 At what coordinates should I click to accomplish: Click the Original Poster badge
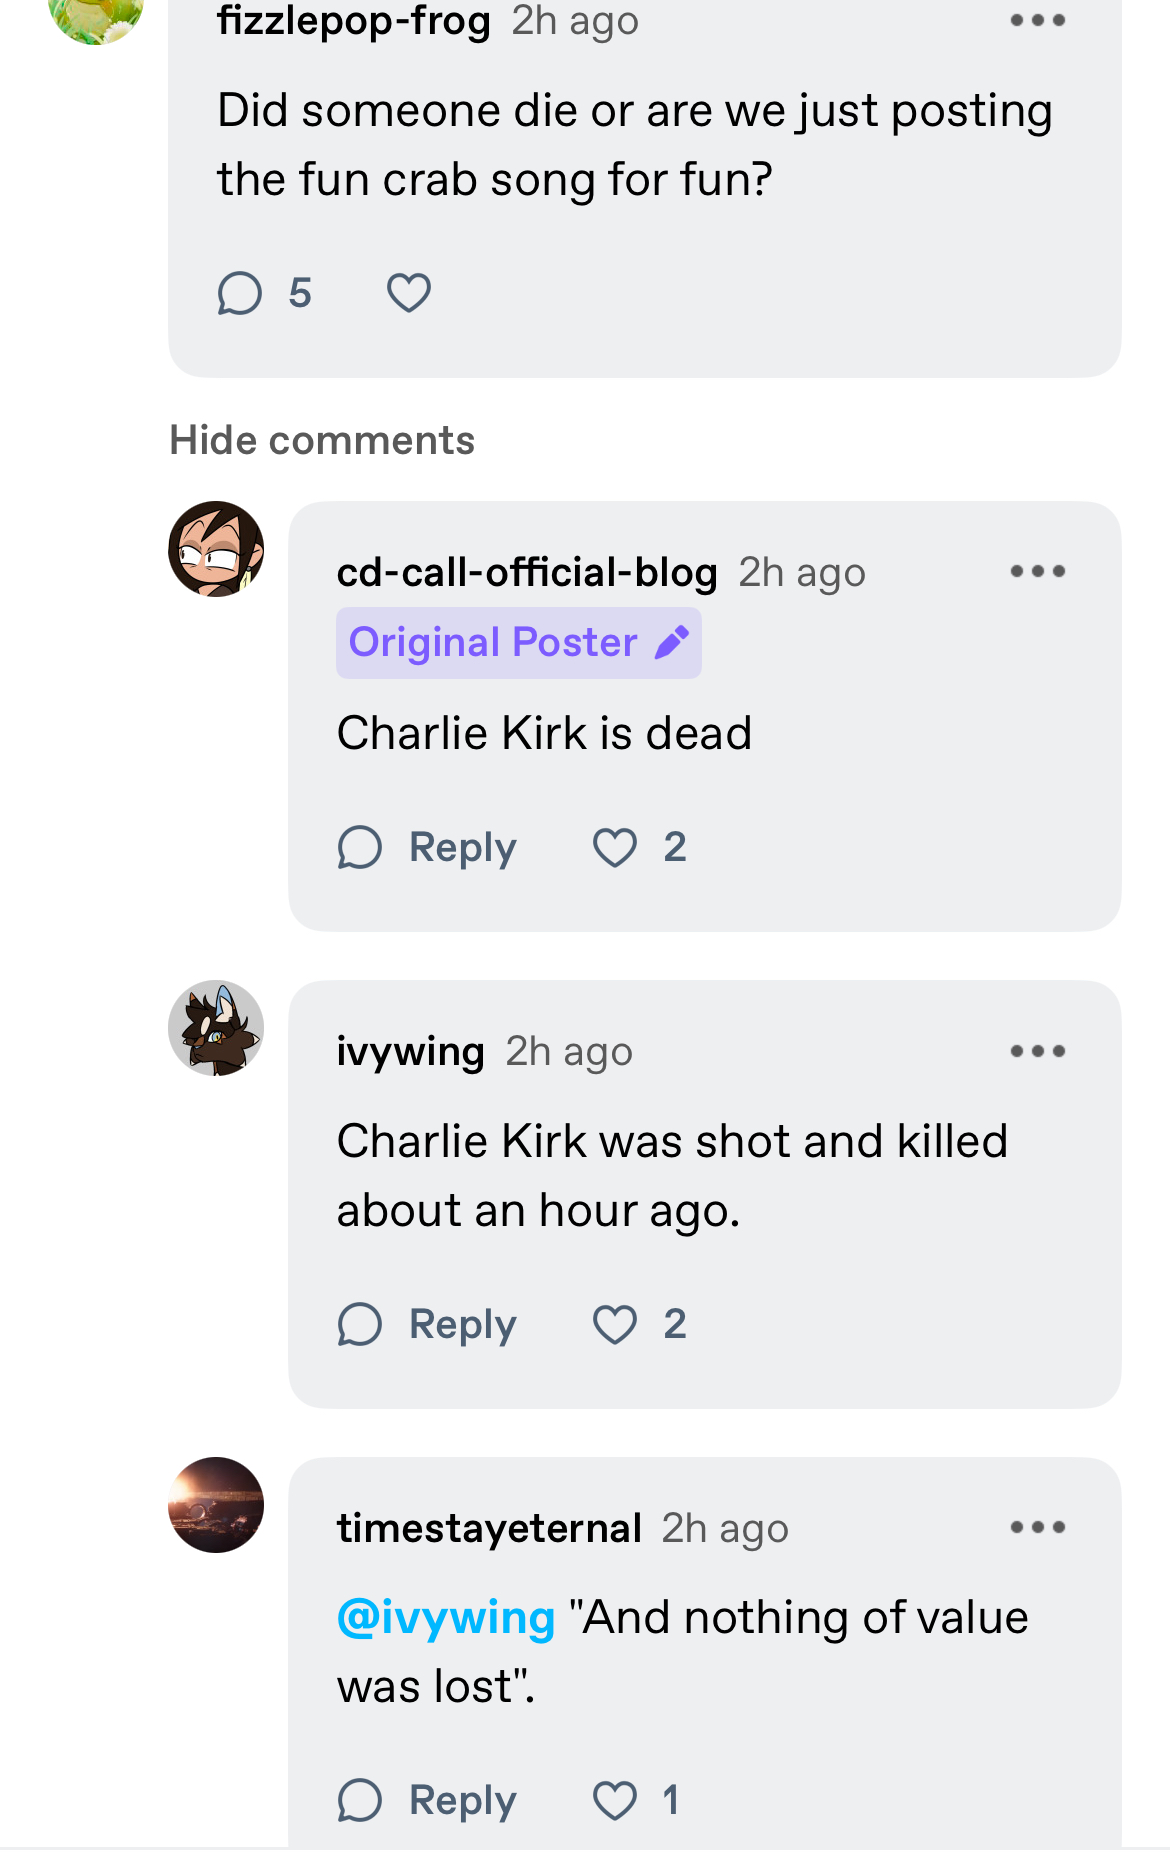518,643
